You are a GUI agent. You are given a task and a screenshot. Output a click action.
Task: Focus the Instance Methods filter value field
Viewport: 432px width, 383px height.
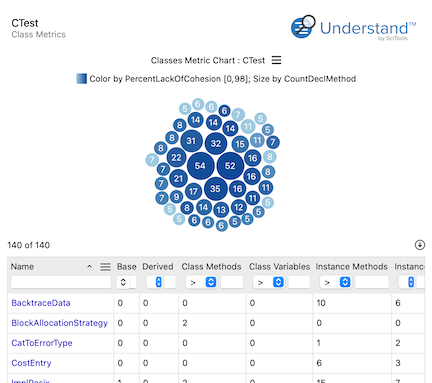point(372,282)
